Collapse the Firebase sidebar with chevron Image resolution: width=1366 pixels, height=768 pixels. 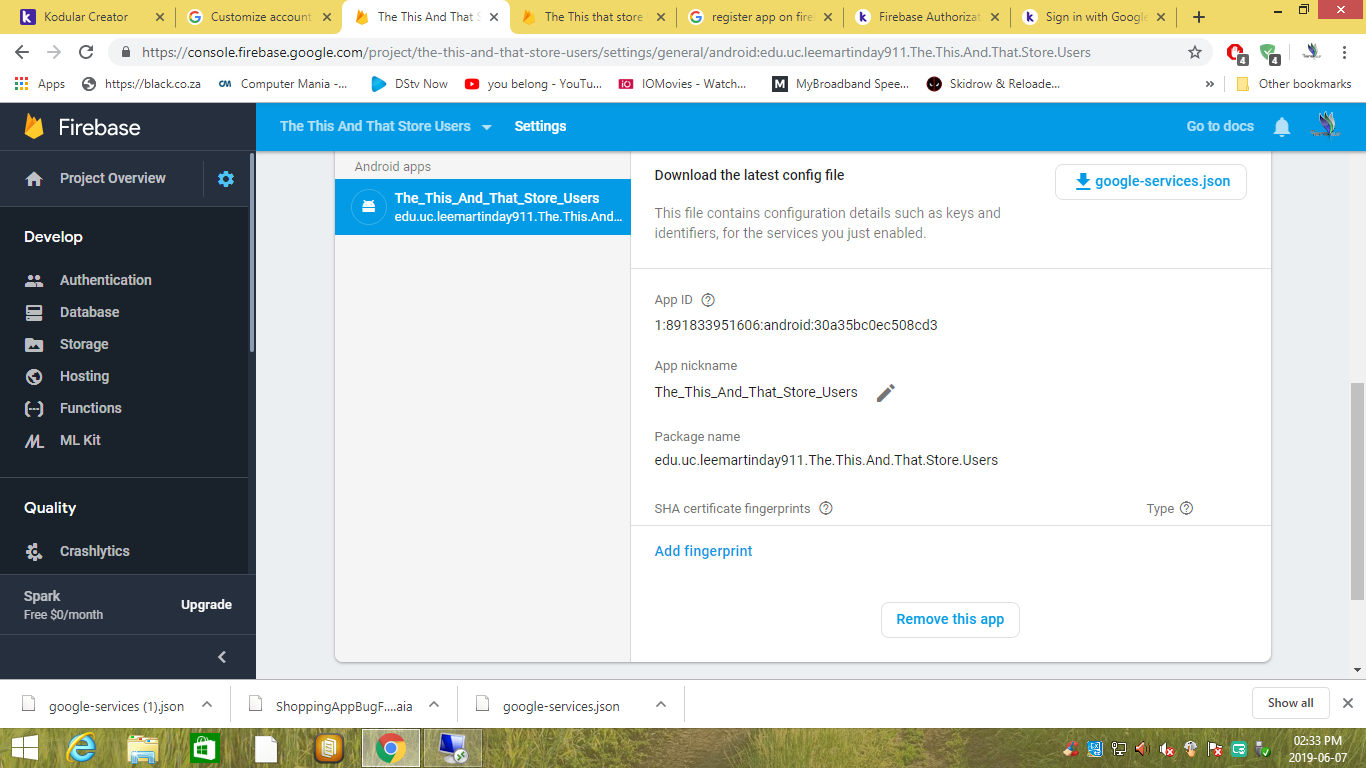pyautogui.click(x=222, y=657)
